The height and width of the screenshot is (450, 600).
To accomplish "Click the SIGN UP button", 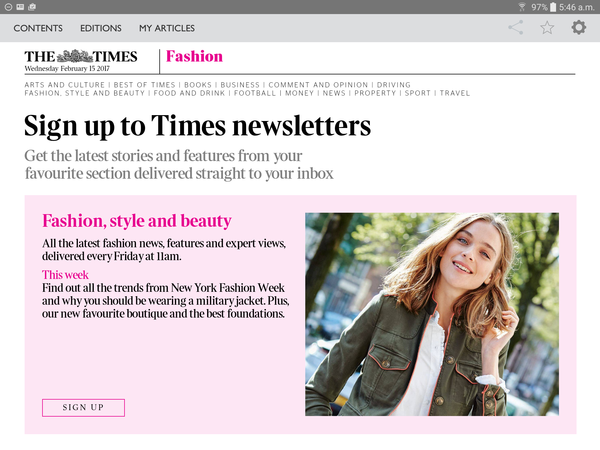I will 83,408.
